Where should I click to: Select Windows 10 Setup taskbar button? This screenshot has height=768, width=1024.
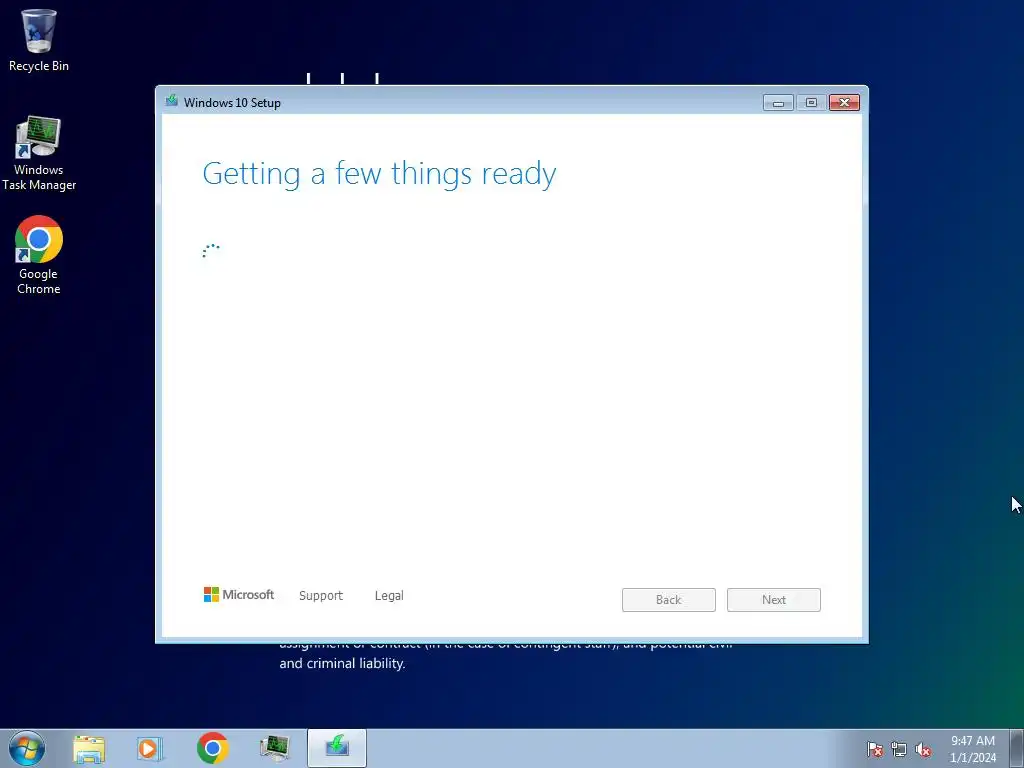(337, 748)
